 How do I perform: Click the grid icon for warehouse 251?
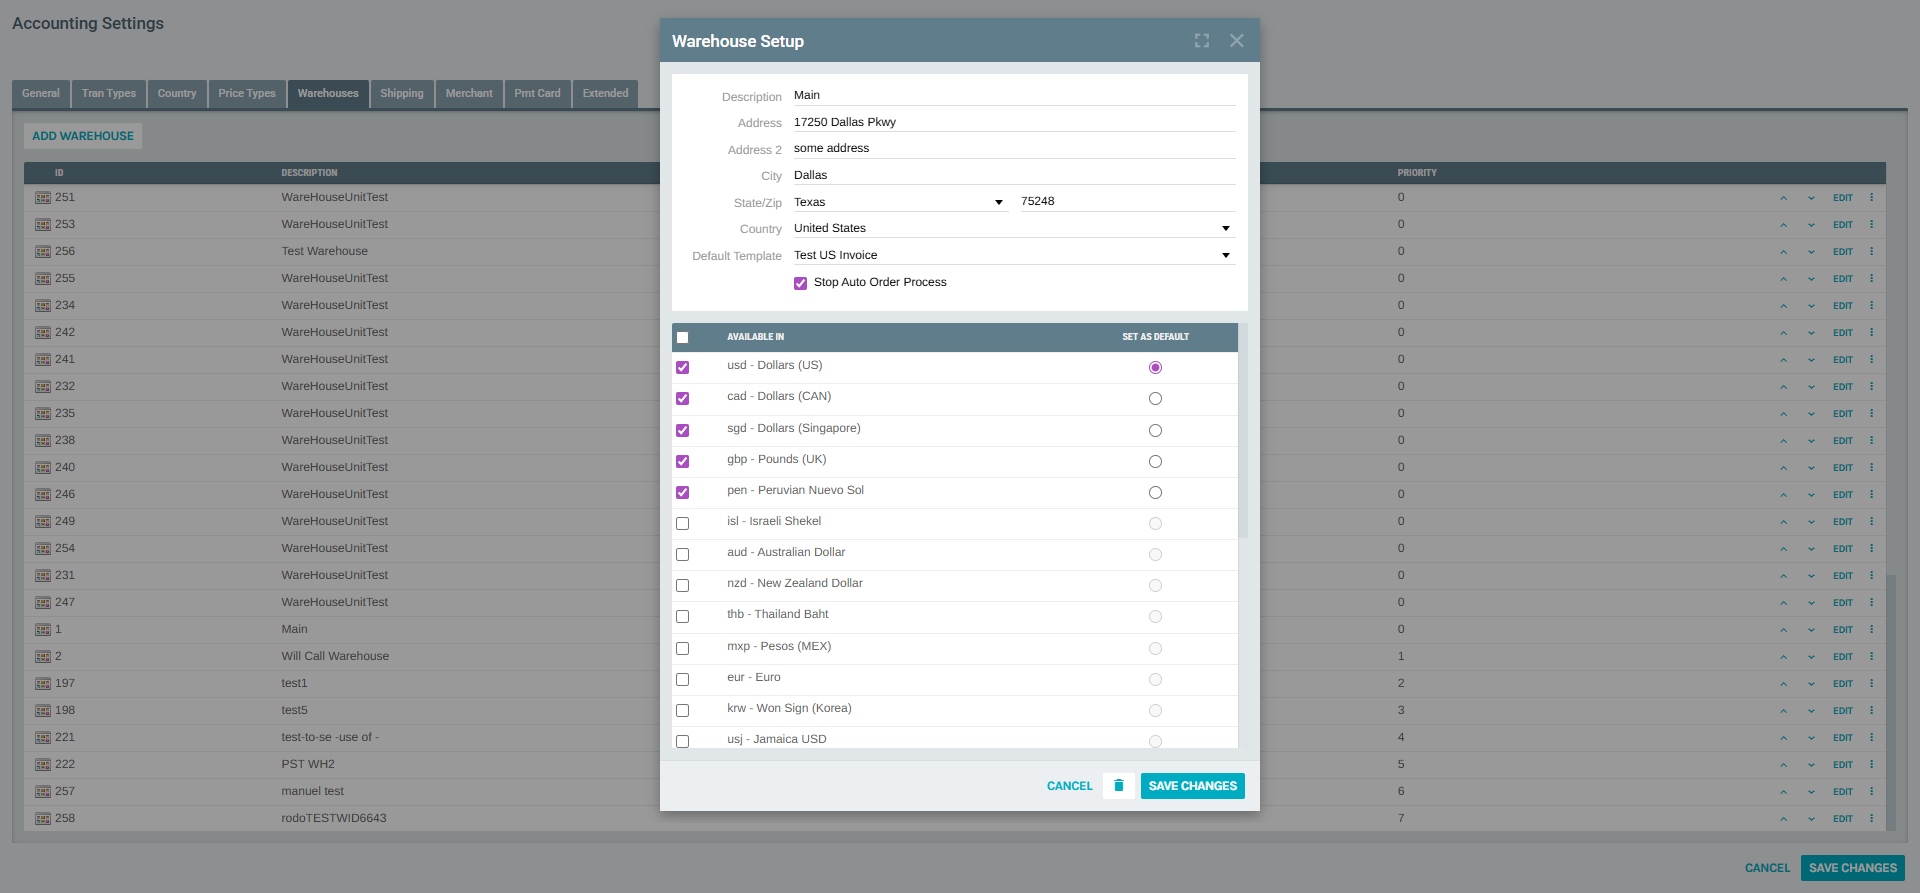click(43, 198)
